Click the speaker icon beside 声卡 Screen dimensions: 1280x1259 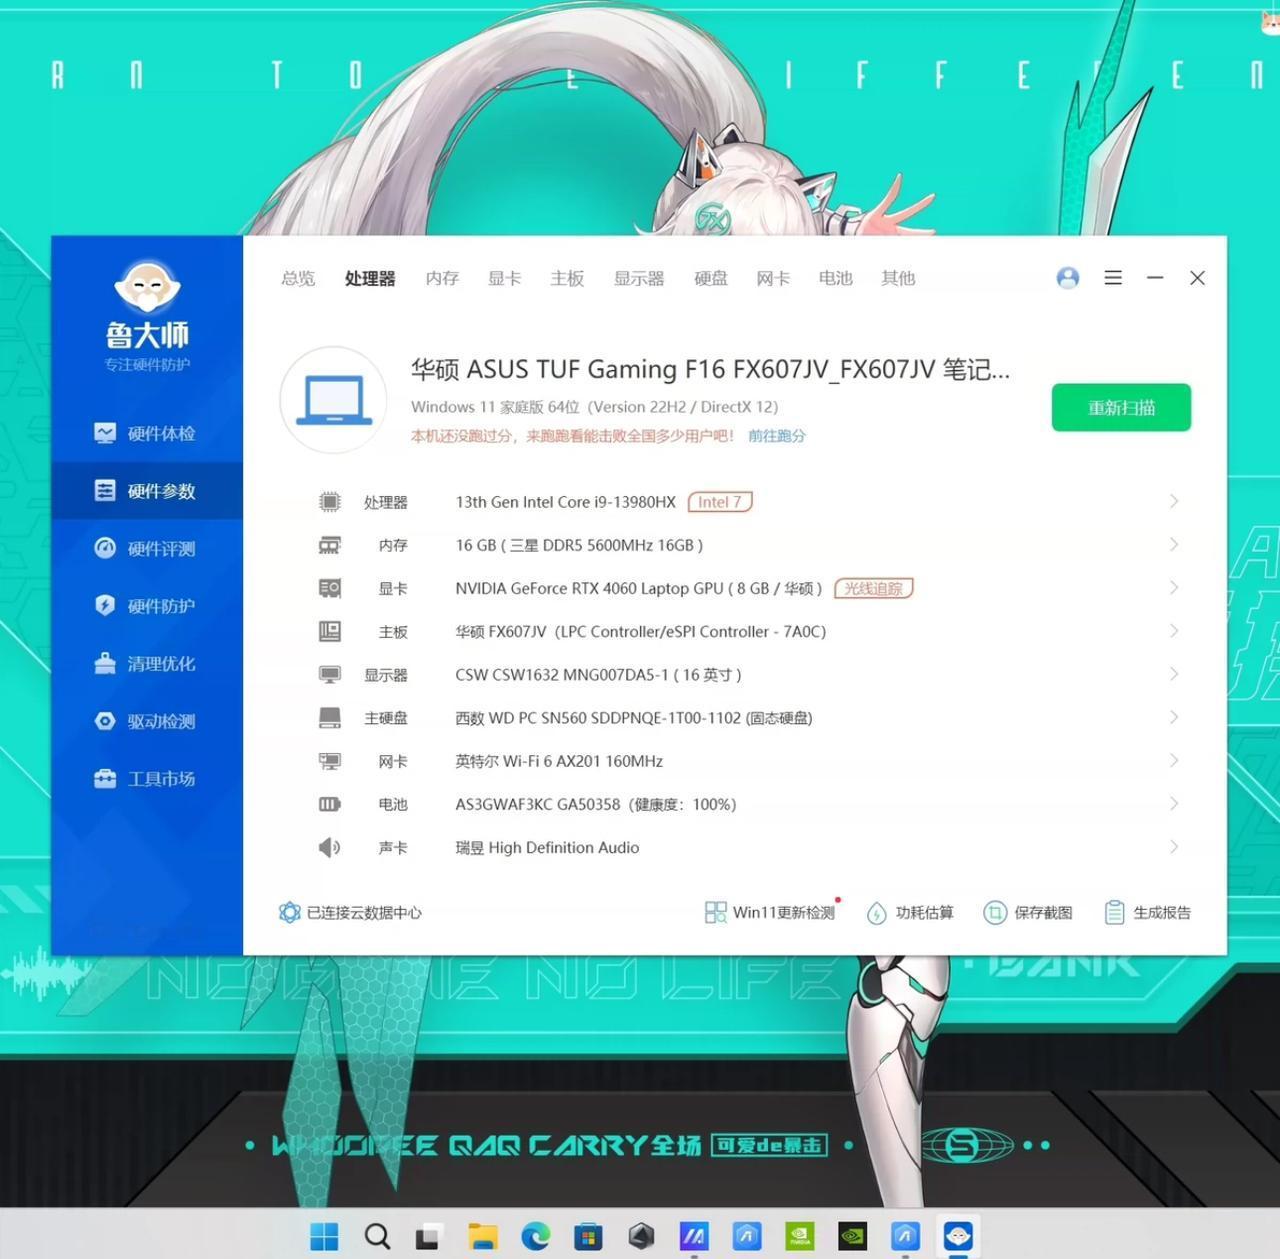click(x=330, y=847)
